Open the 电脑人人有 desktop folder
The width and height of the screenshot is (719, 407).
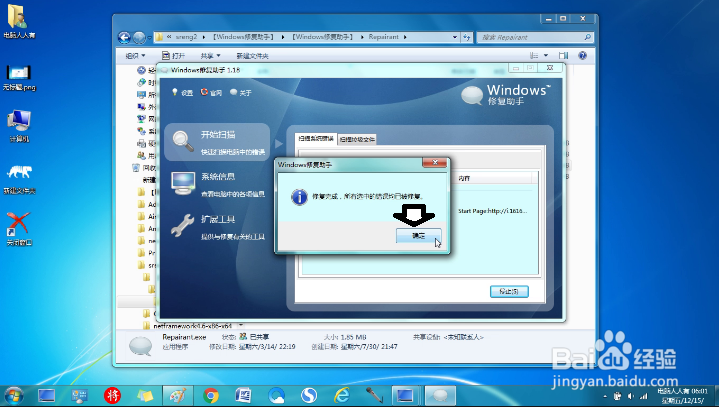tap(19, 22)
